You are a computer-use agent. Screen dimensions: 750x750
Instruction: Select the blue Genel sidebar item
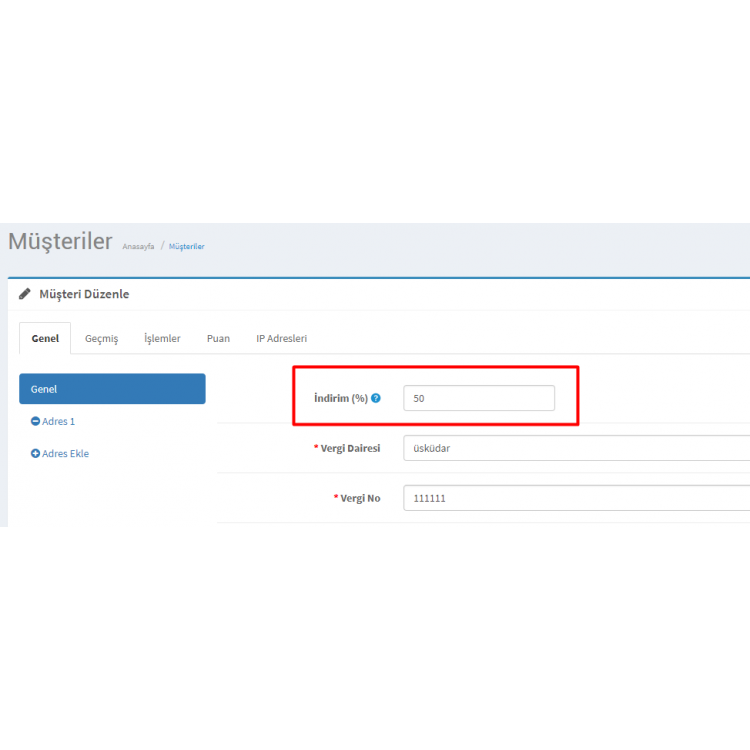(x=112, y=389)
